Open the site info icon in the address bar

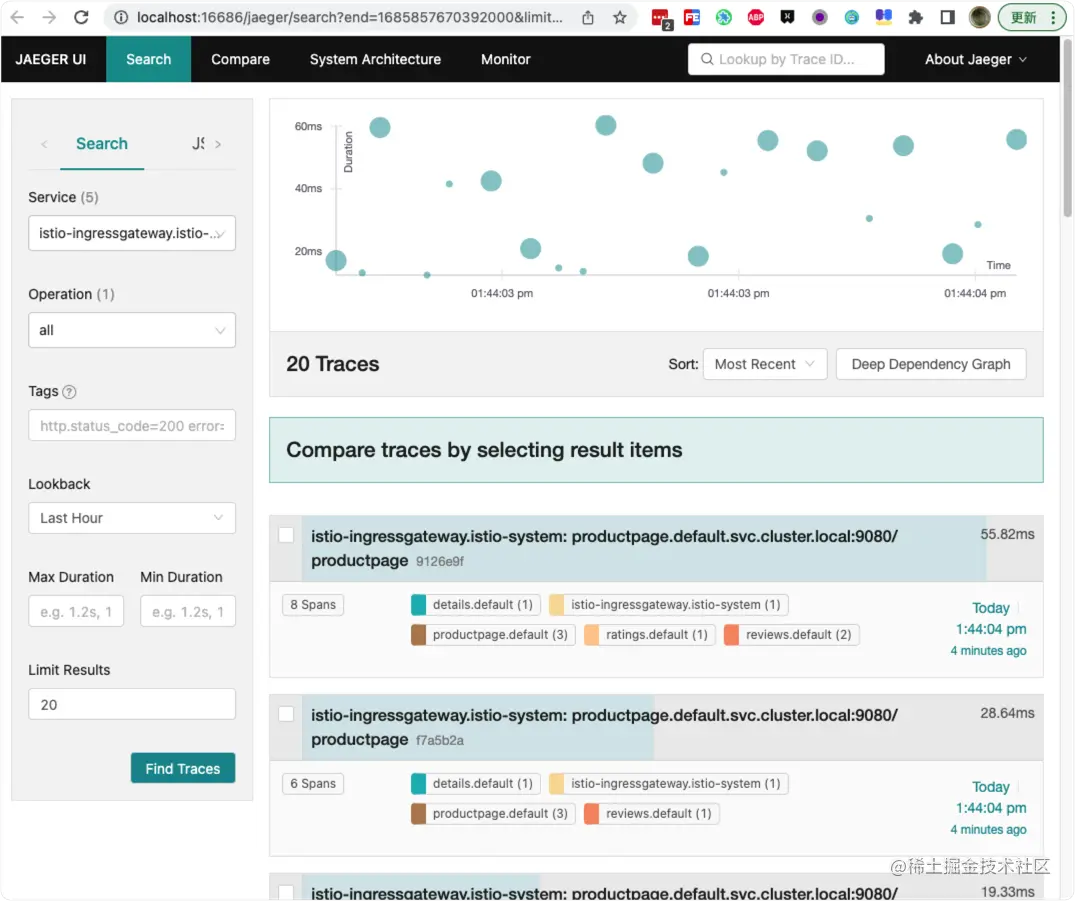click(x=121, y=17)
